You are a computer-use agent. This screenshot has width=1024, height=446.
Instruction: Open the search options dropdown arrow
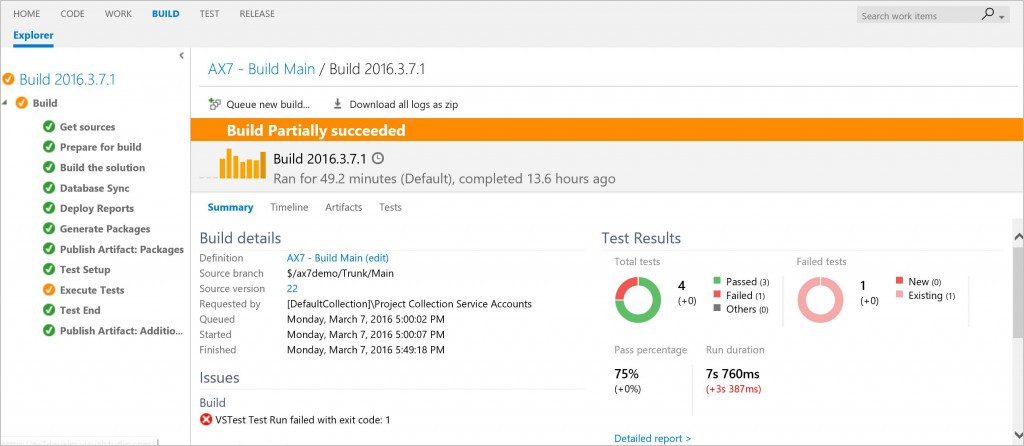tap(1003, 17)
